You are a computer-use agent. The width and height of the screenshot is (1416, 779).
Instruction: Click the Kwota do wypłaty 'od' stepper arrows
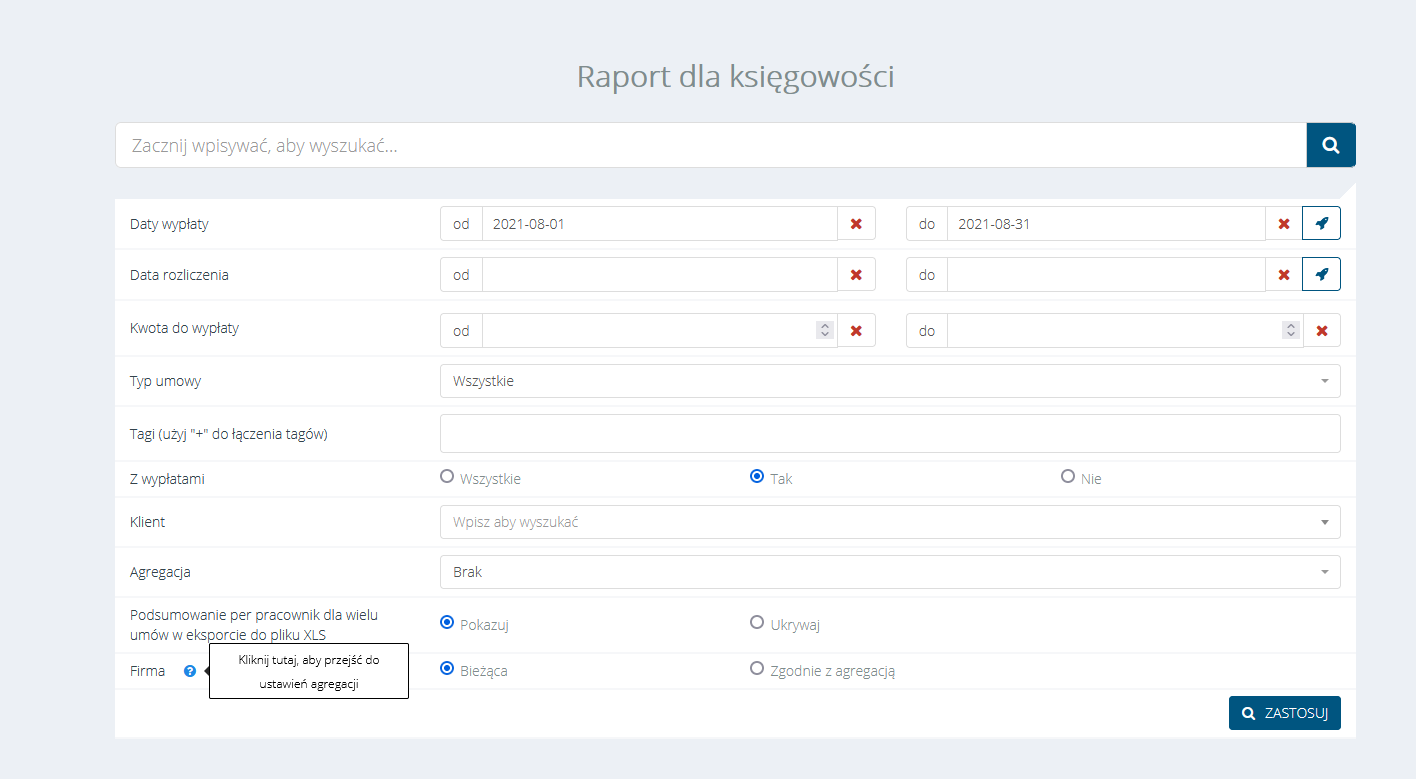[824, 329]
